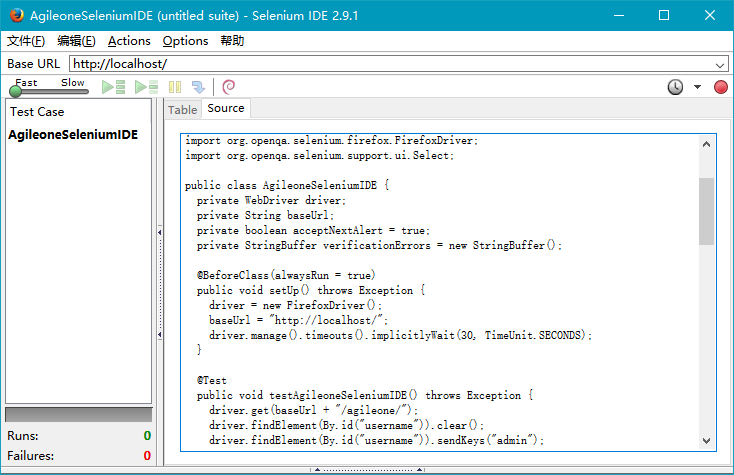Click the sendKeys("admin") line
This screenshot has width=734, height=475.
(376, 440)
